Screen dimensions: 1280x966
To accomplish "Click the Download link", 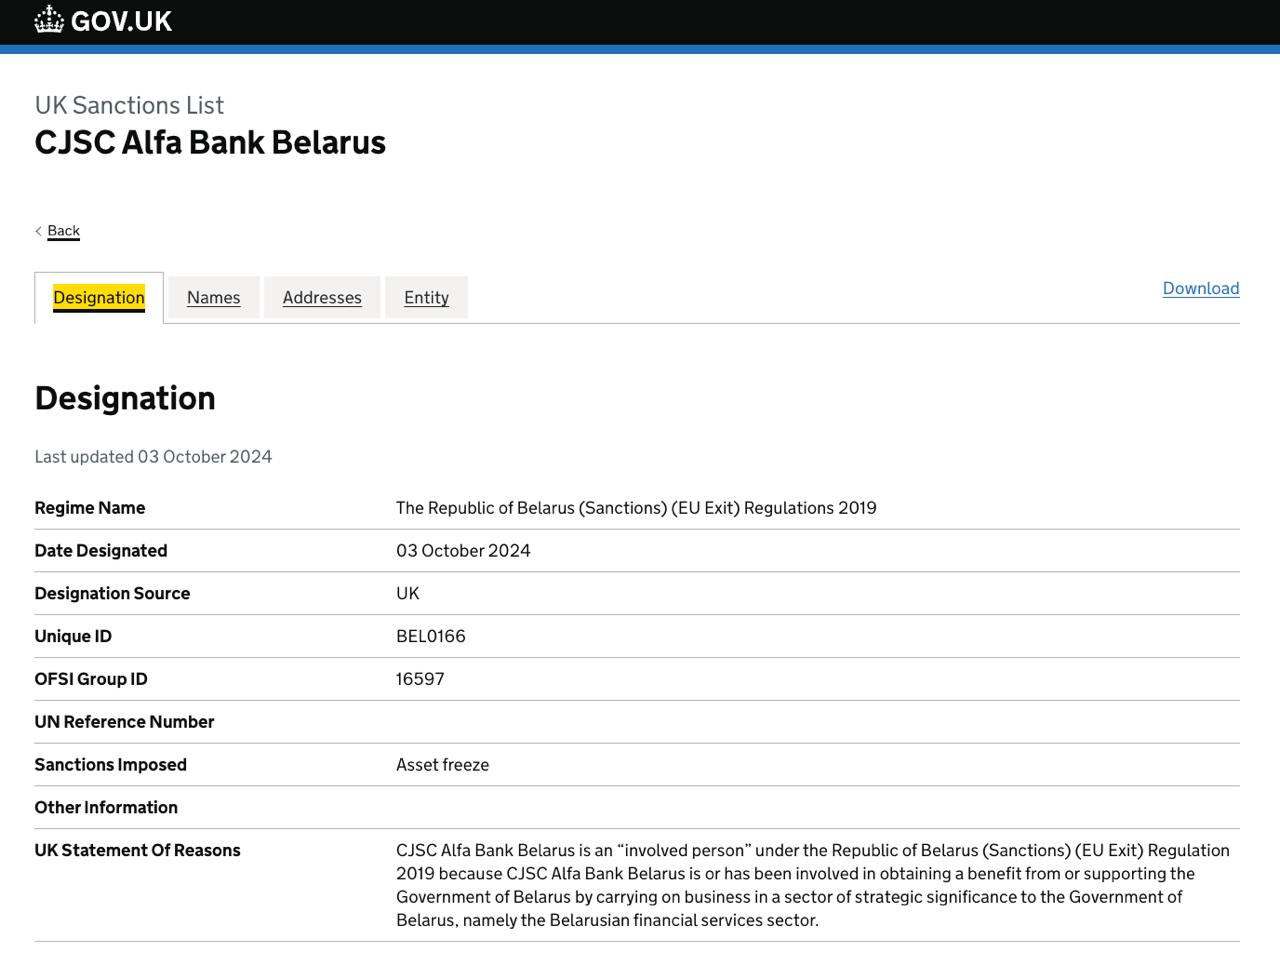I will (1201, 288).
